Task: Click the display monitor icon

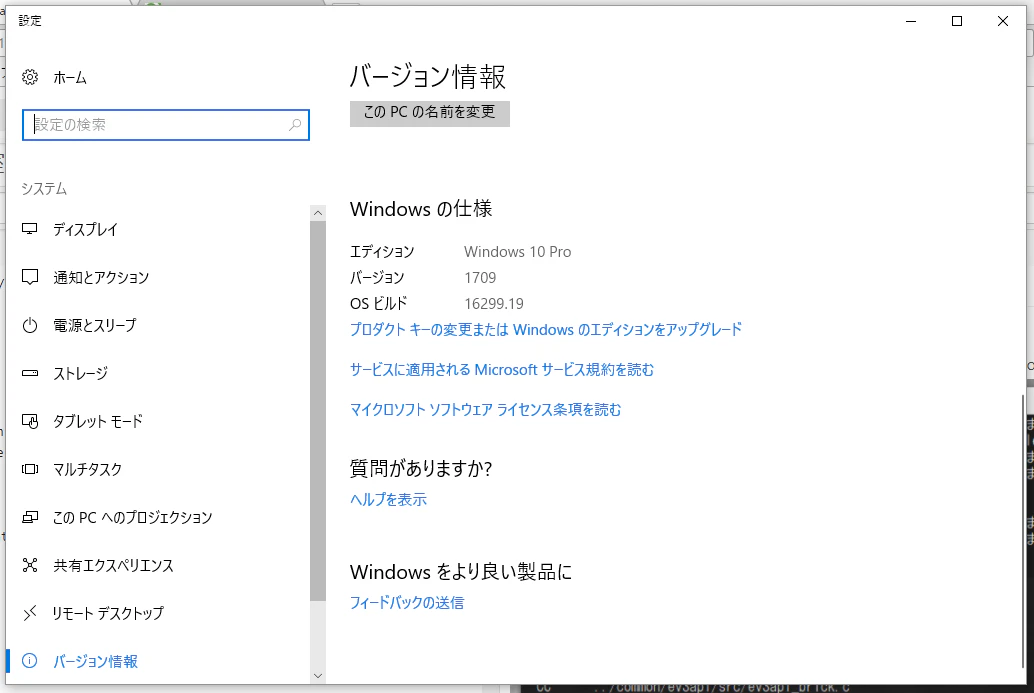Action: (x=30, y=229)
